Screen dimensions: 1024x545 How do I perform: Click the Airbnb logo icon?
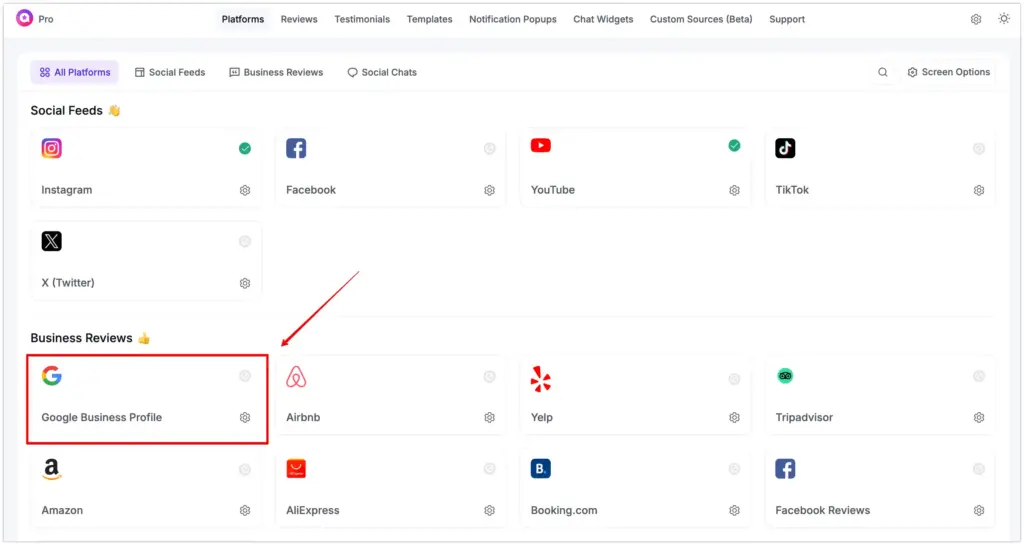(x=296, y=377)
